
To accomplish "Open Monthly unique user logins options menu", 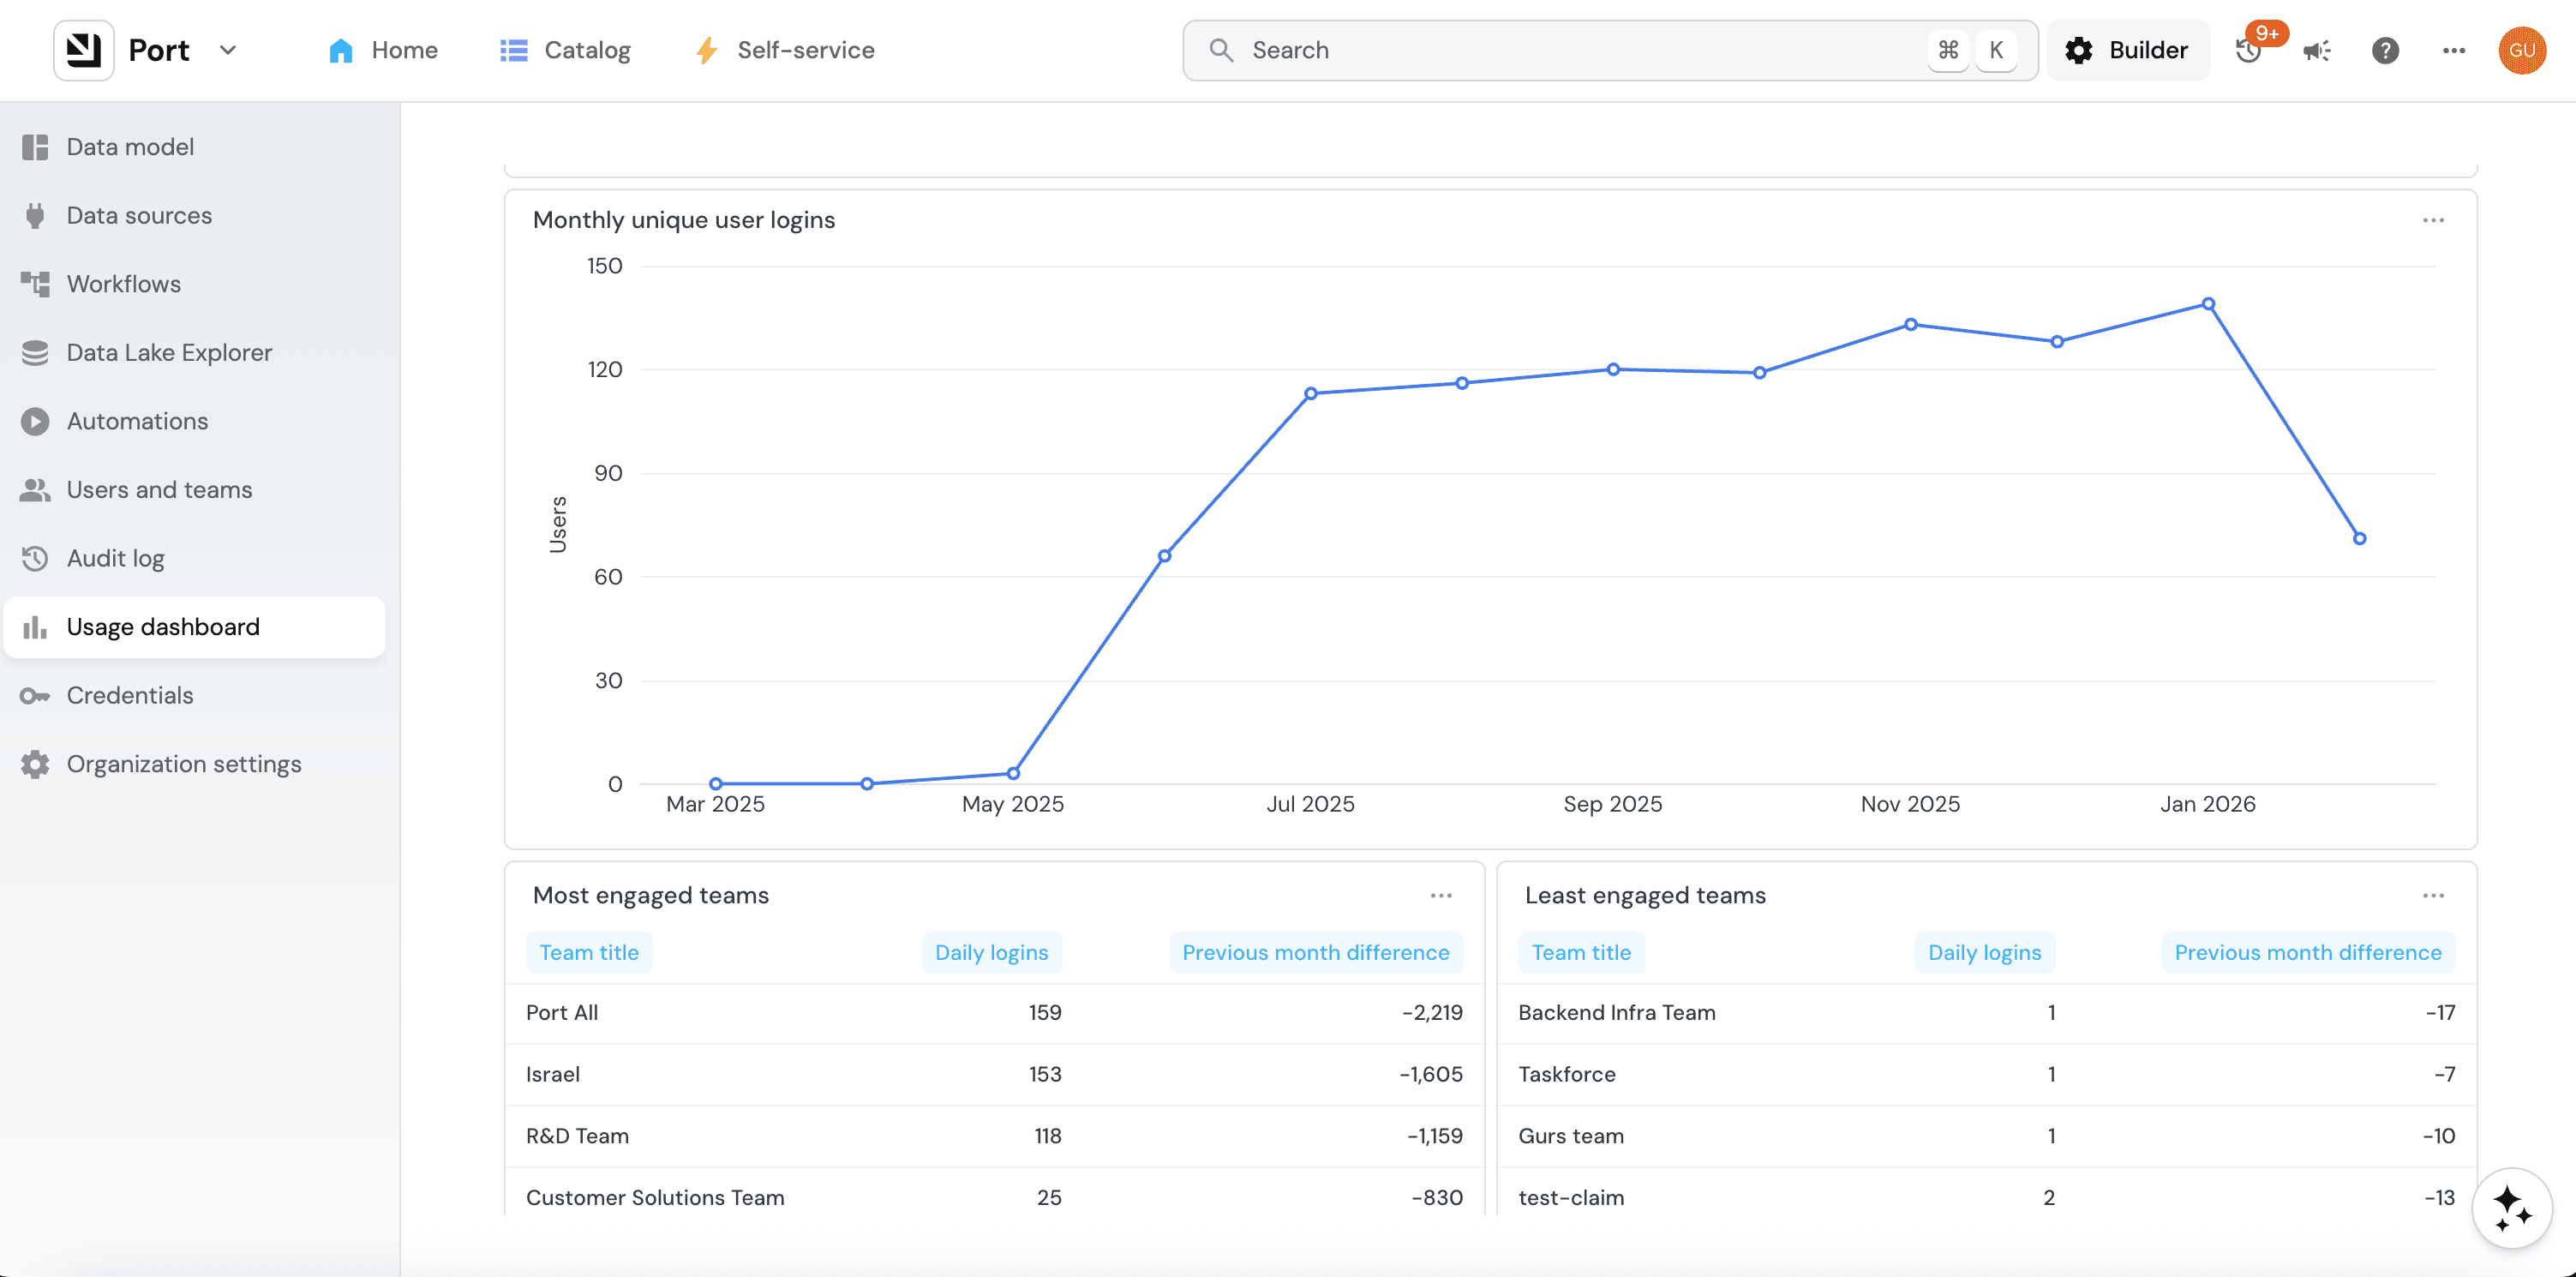I will tap(2433, 220).
